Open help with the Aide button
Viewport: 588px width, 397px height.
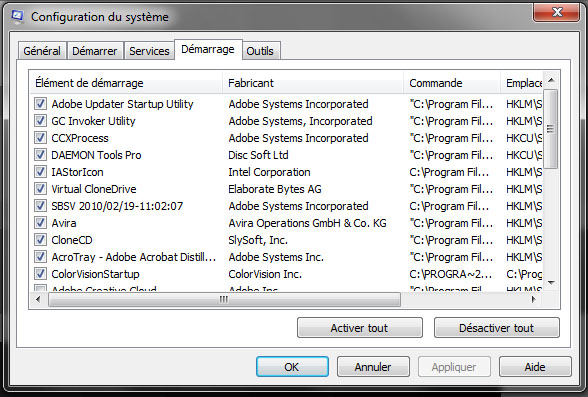tap(535, 366)
